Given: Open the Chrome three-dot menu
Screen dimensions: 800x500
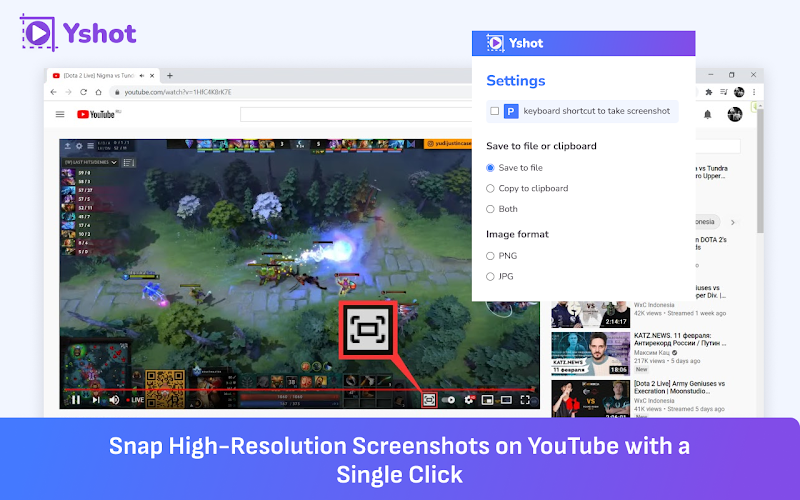Looking at the screenshot, I should [x=754, y=92].
